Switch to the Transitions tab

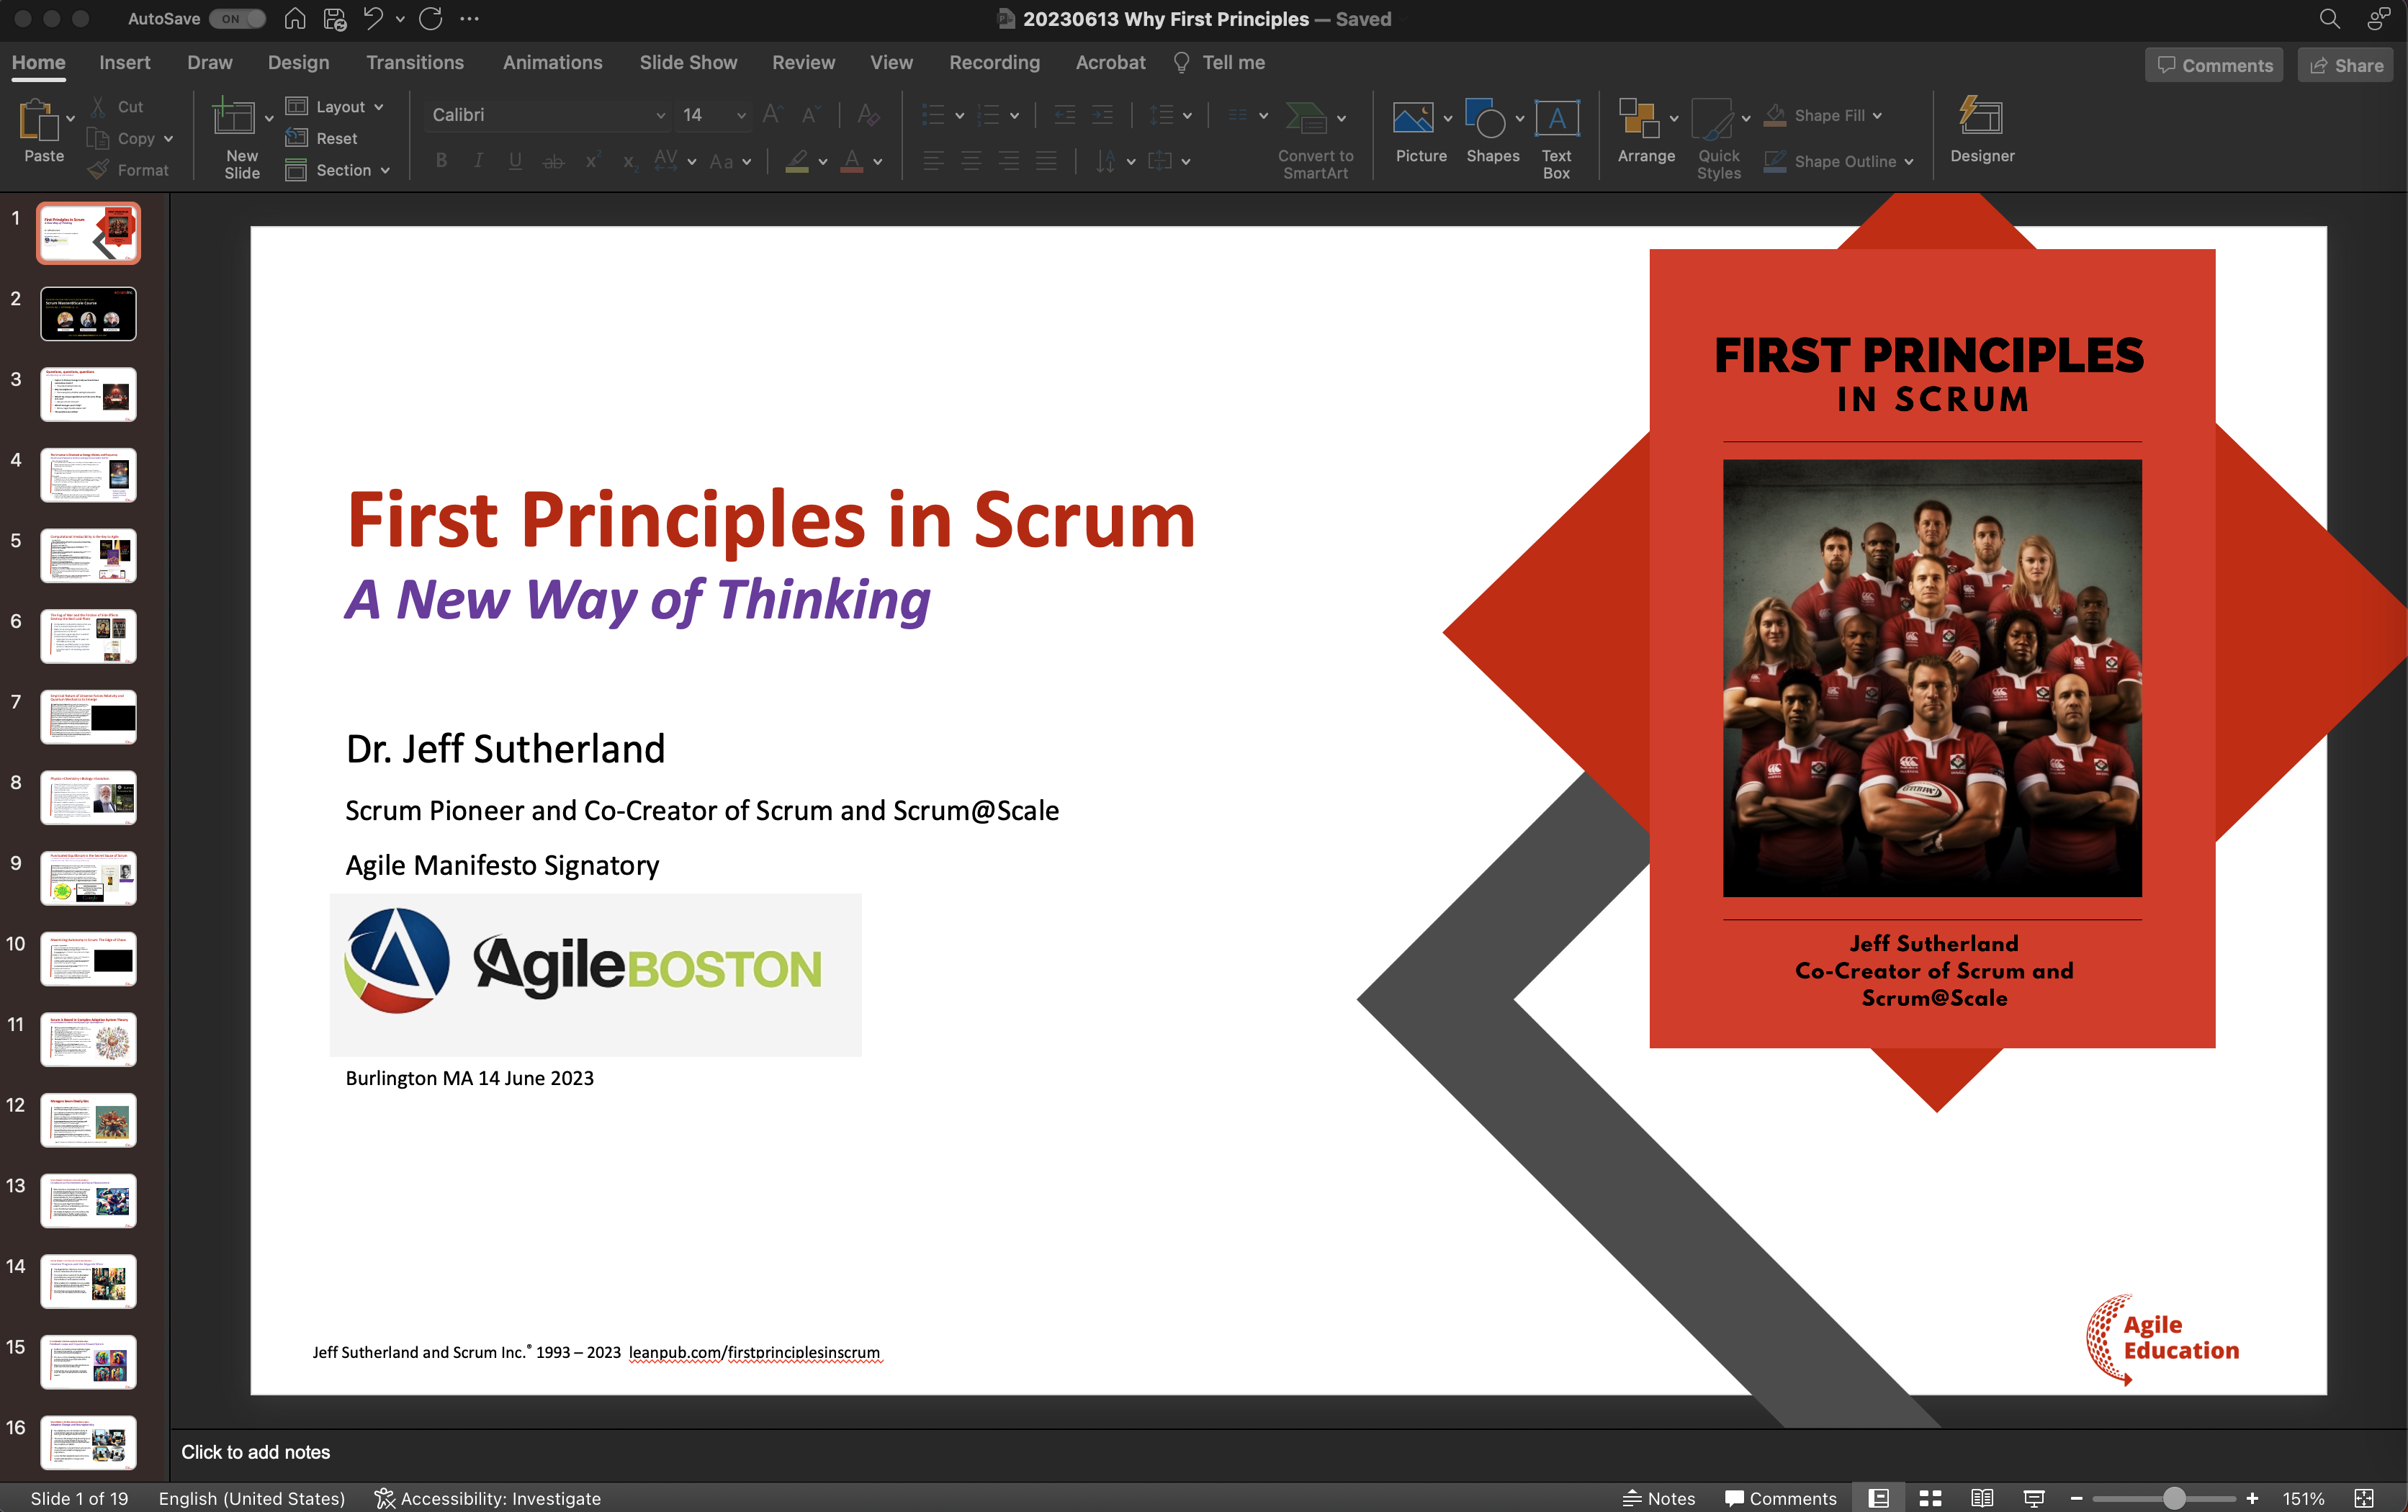414,62
